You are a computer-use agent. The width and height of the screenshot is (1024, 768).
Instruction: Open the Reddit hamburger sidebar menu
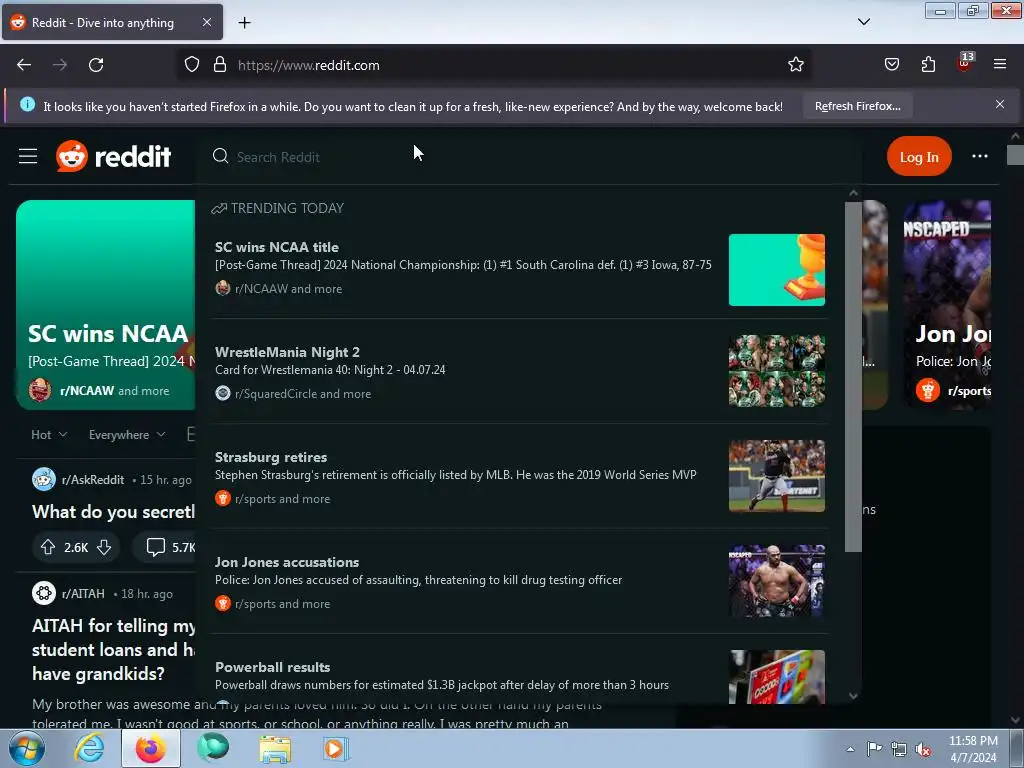(x=28, y=156)
